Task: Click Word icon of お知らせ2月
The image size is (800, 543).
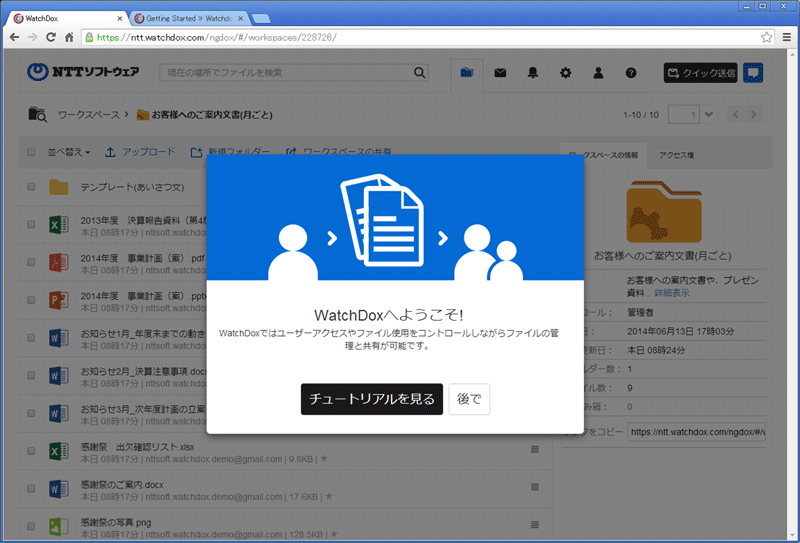Action: pyautogui.click(x=59, y=376)
